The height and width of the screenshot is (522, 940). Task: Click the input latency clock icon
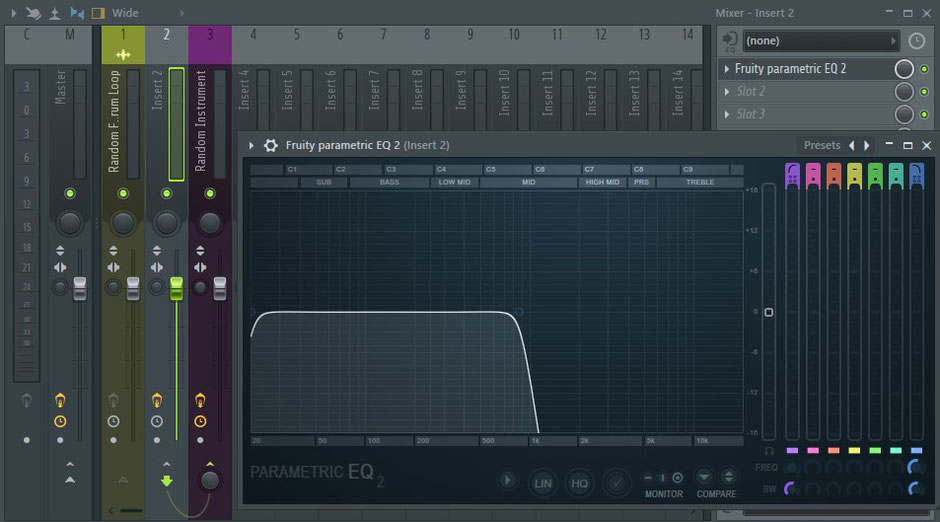click(916, 41)
